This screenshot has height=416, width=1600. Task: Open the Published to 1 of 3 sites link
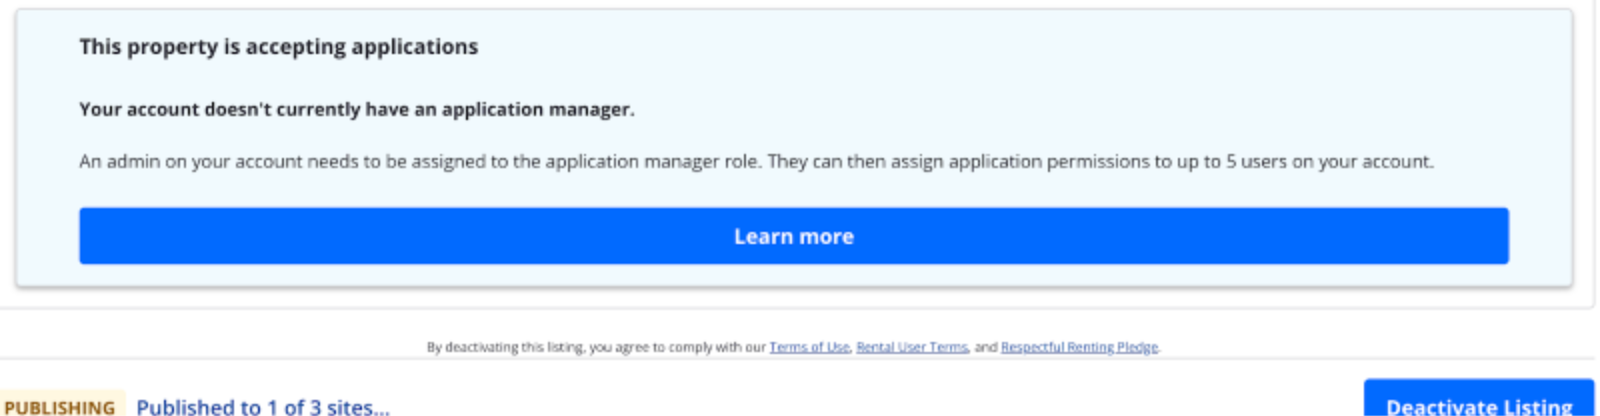coord(263,407)
